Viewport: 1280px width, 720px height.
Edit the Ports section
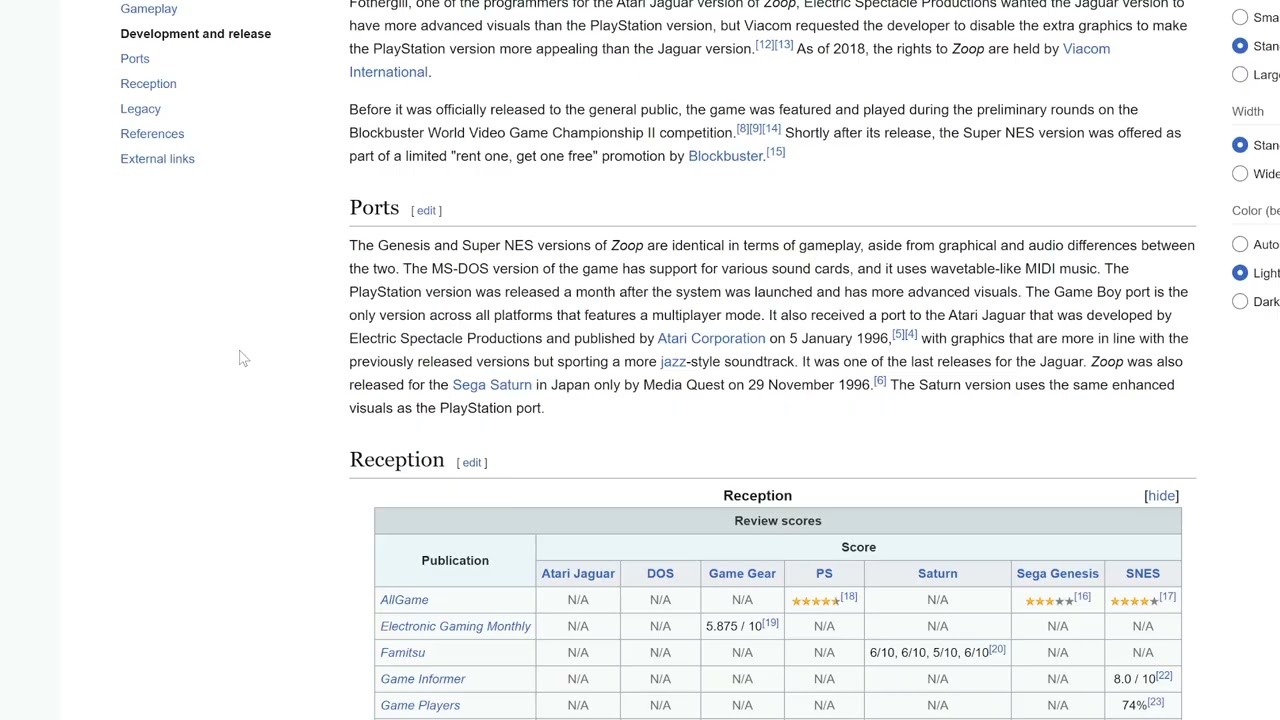(x=426, y=210)
